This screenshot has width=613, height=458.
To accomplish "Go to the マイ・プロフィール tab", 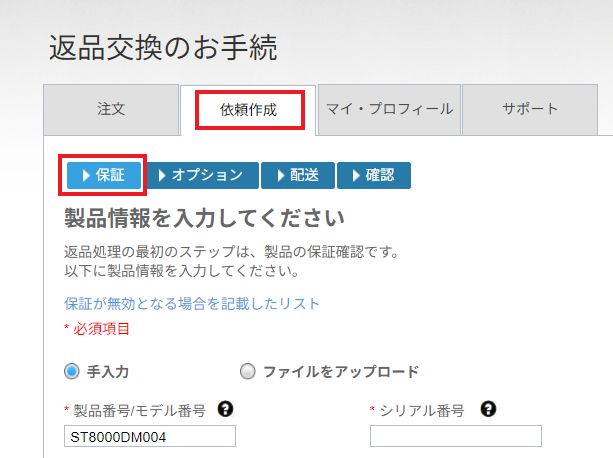I will (389, 109).
